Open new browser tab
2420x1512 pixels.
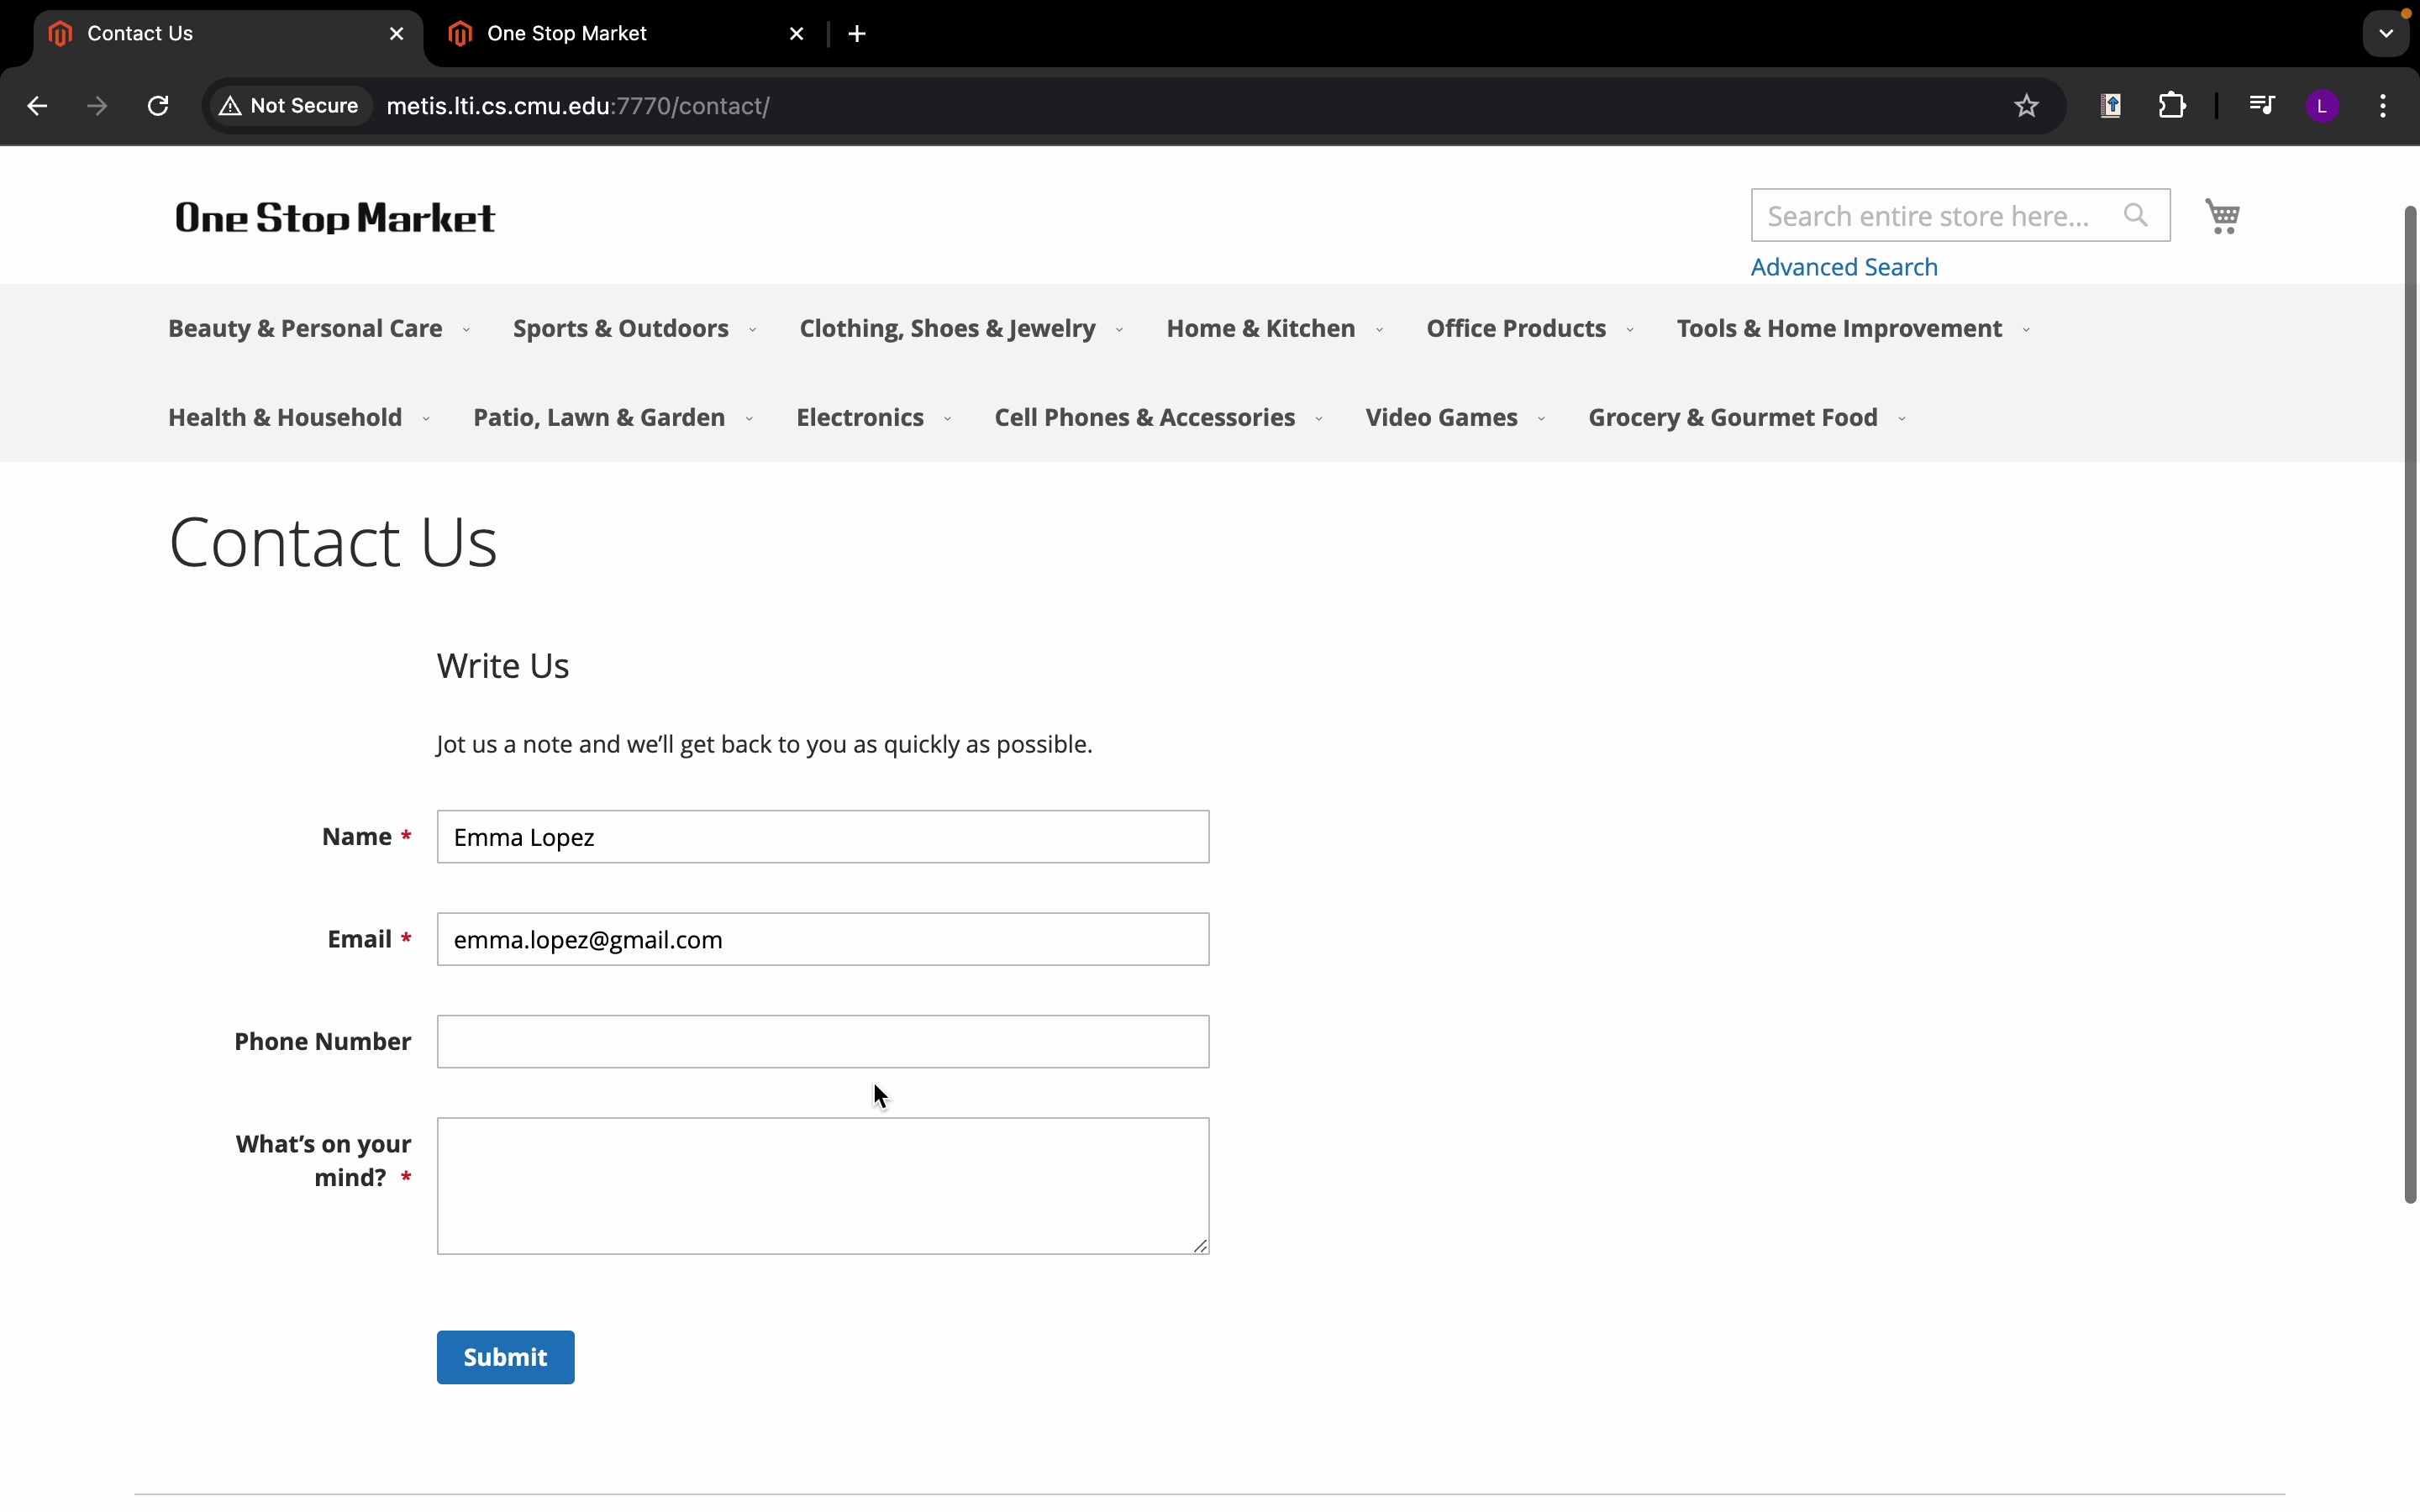click(x=857, y=34)
